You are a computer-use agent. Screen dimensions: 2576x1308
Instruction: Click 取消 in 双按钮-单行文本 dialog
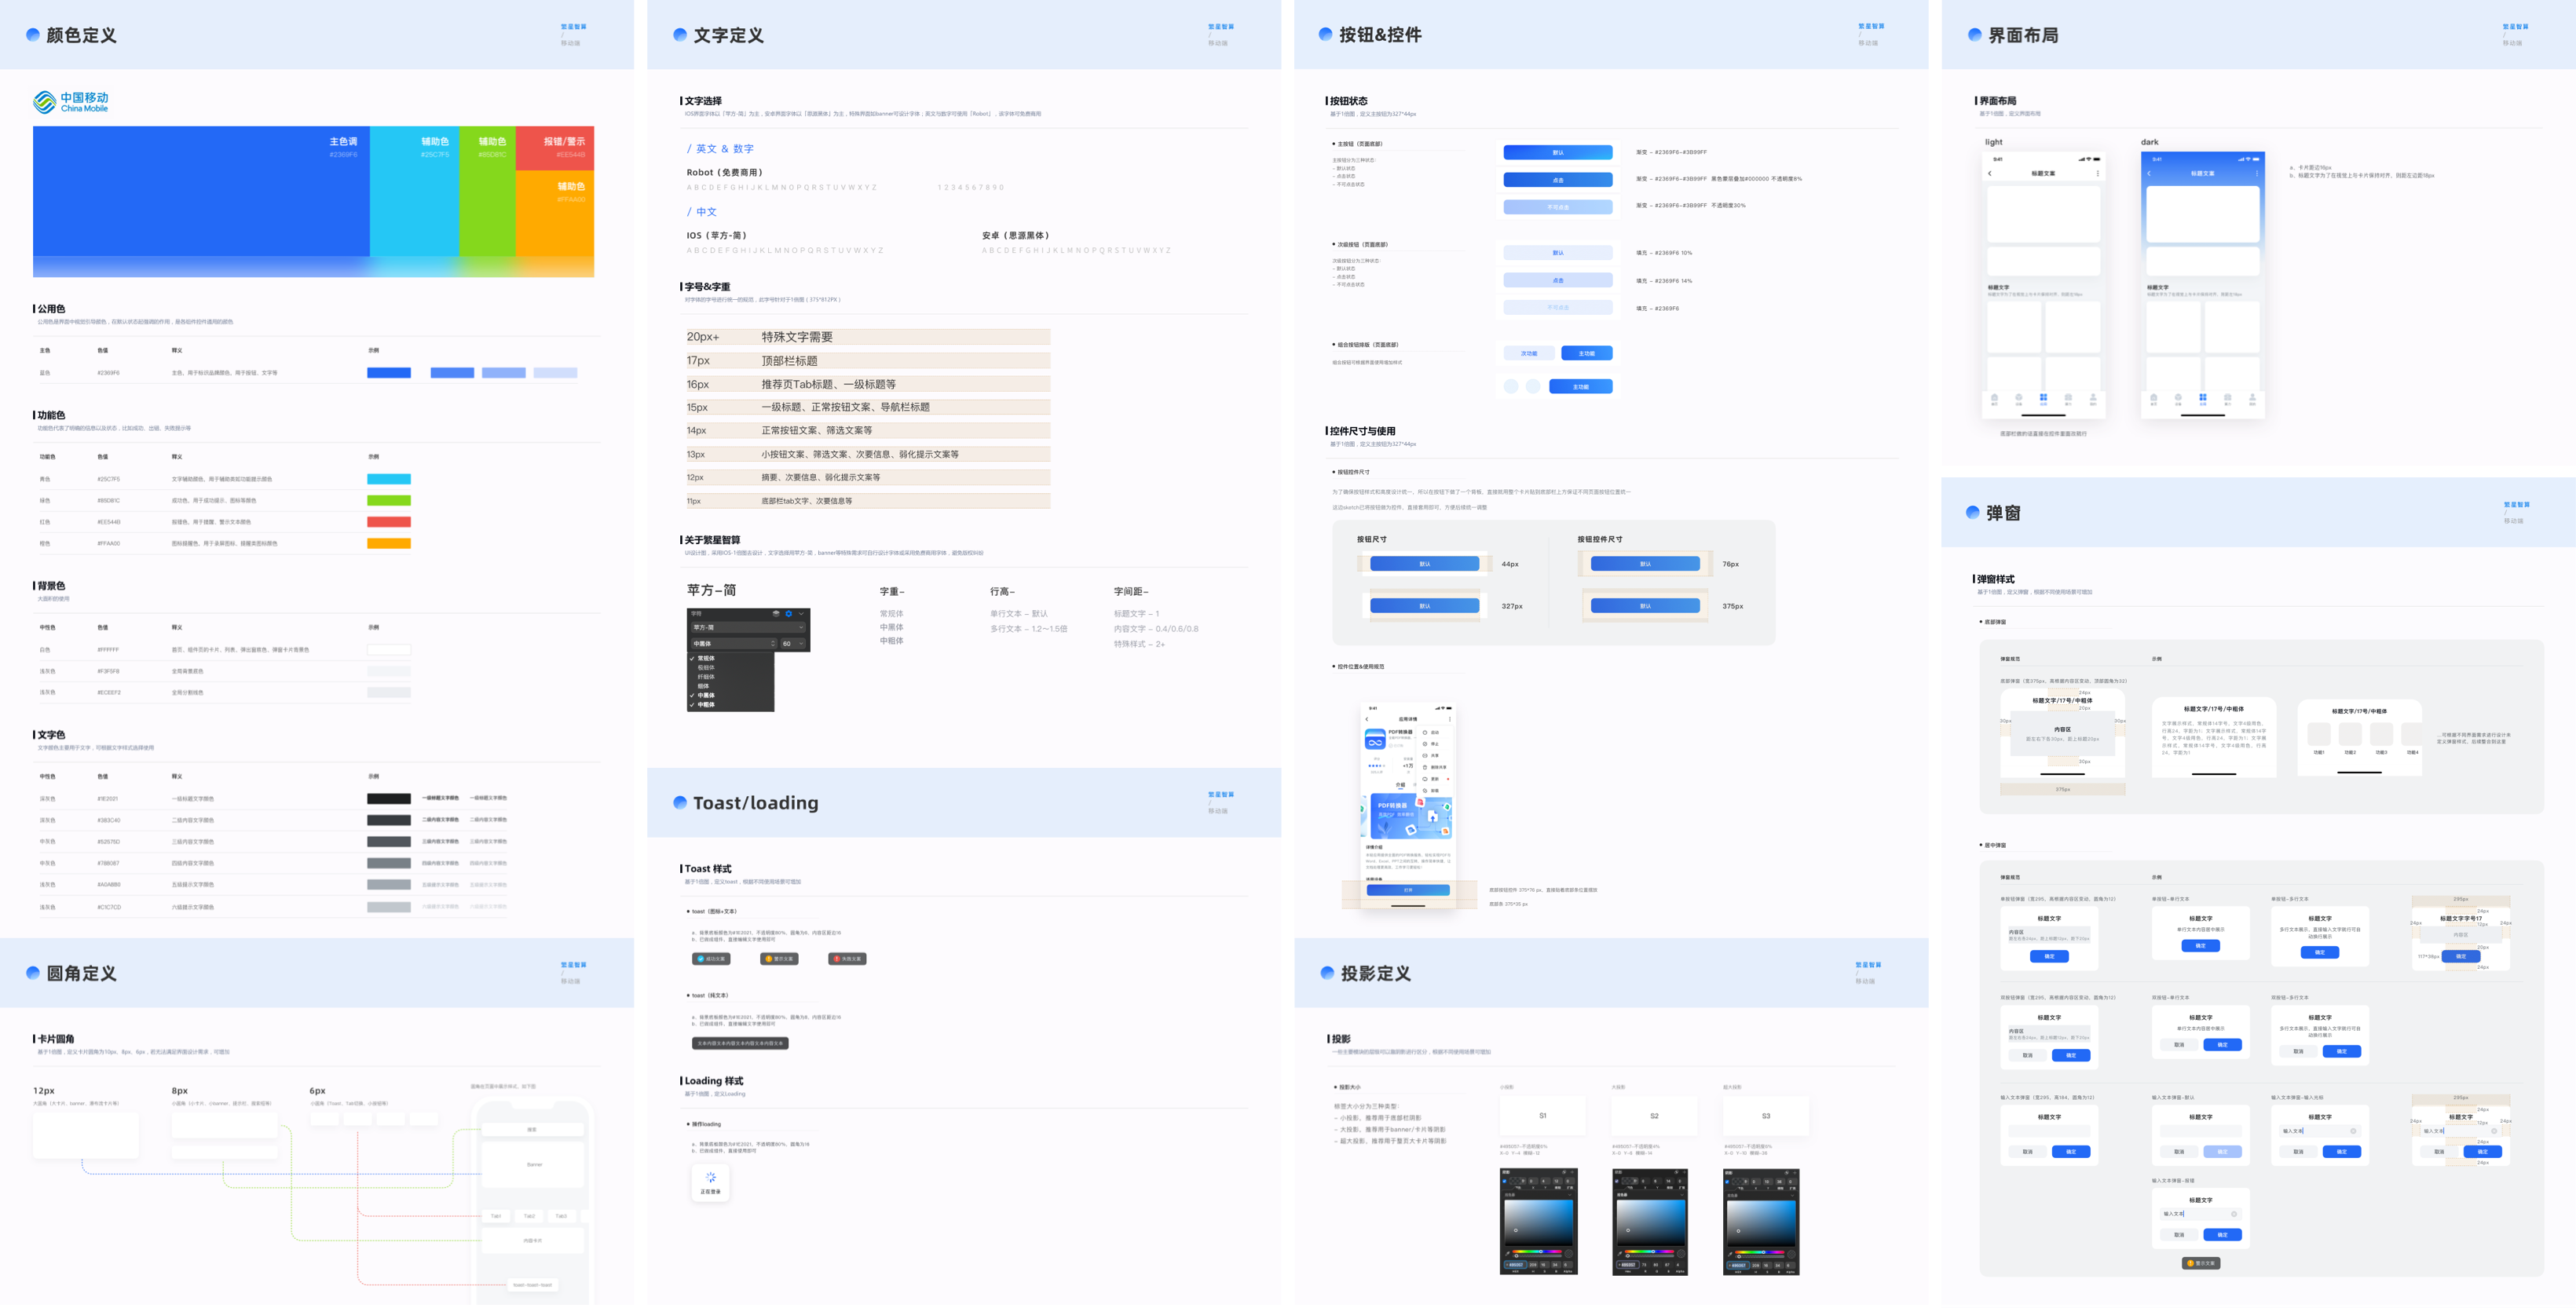coord(2180,1045)
